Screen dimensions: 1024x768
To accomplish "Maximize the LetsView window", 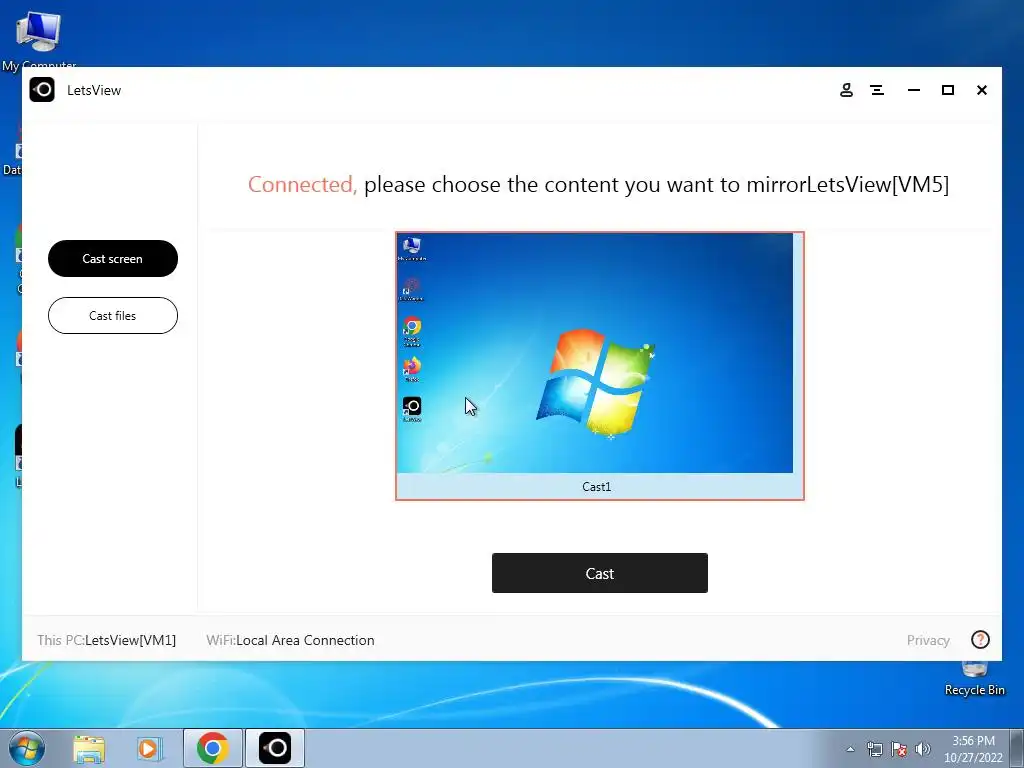I will pos(948,90).
